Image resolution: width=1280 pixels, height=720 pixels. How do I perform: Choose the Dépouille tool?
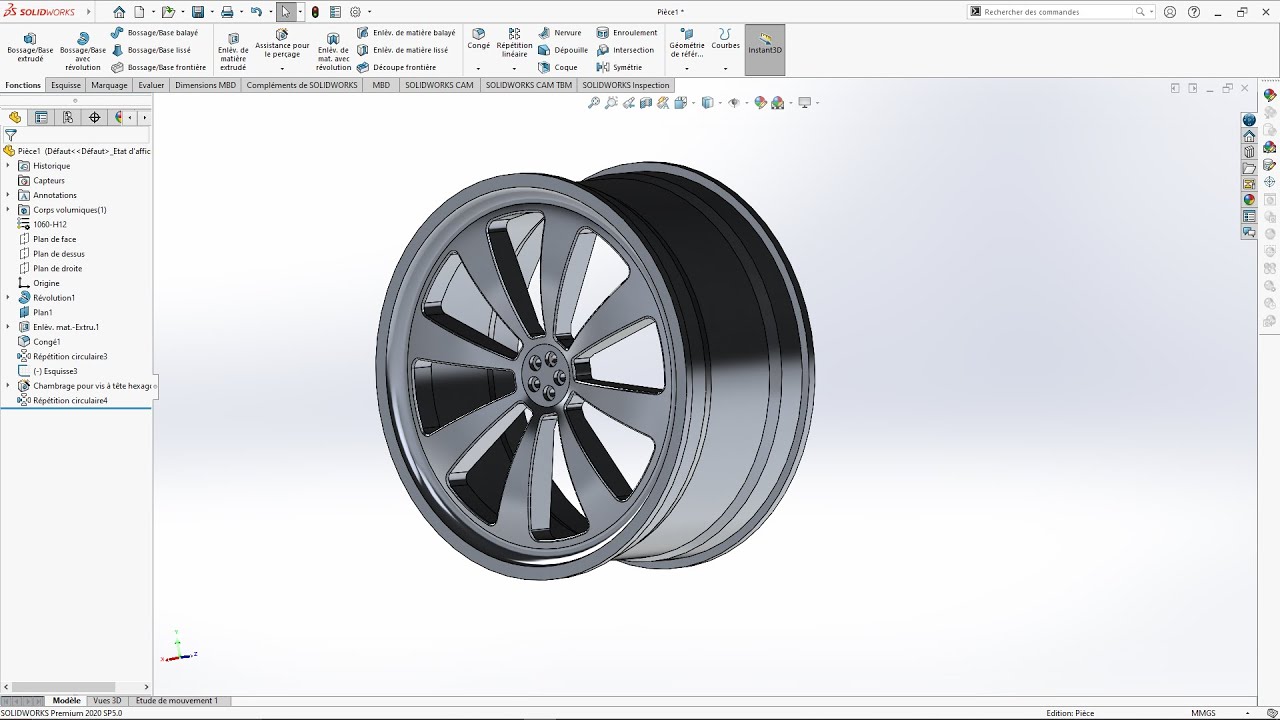563,50
